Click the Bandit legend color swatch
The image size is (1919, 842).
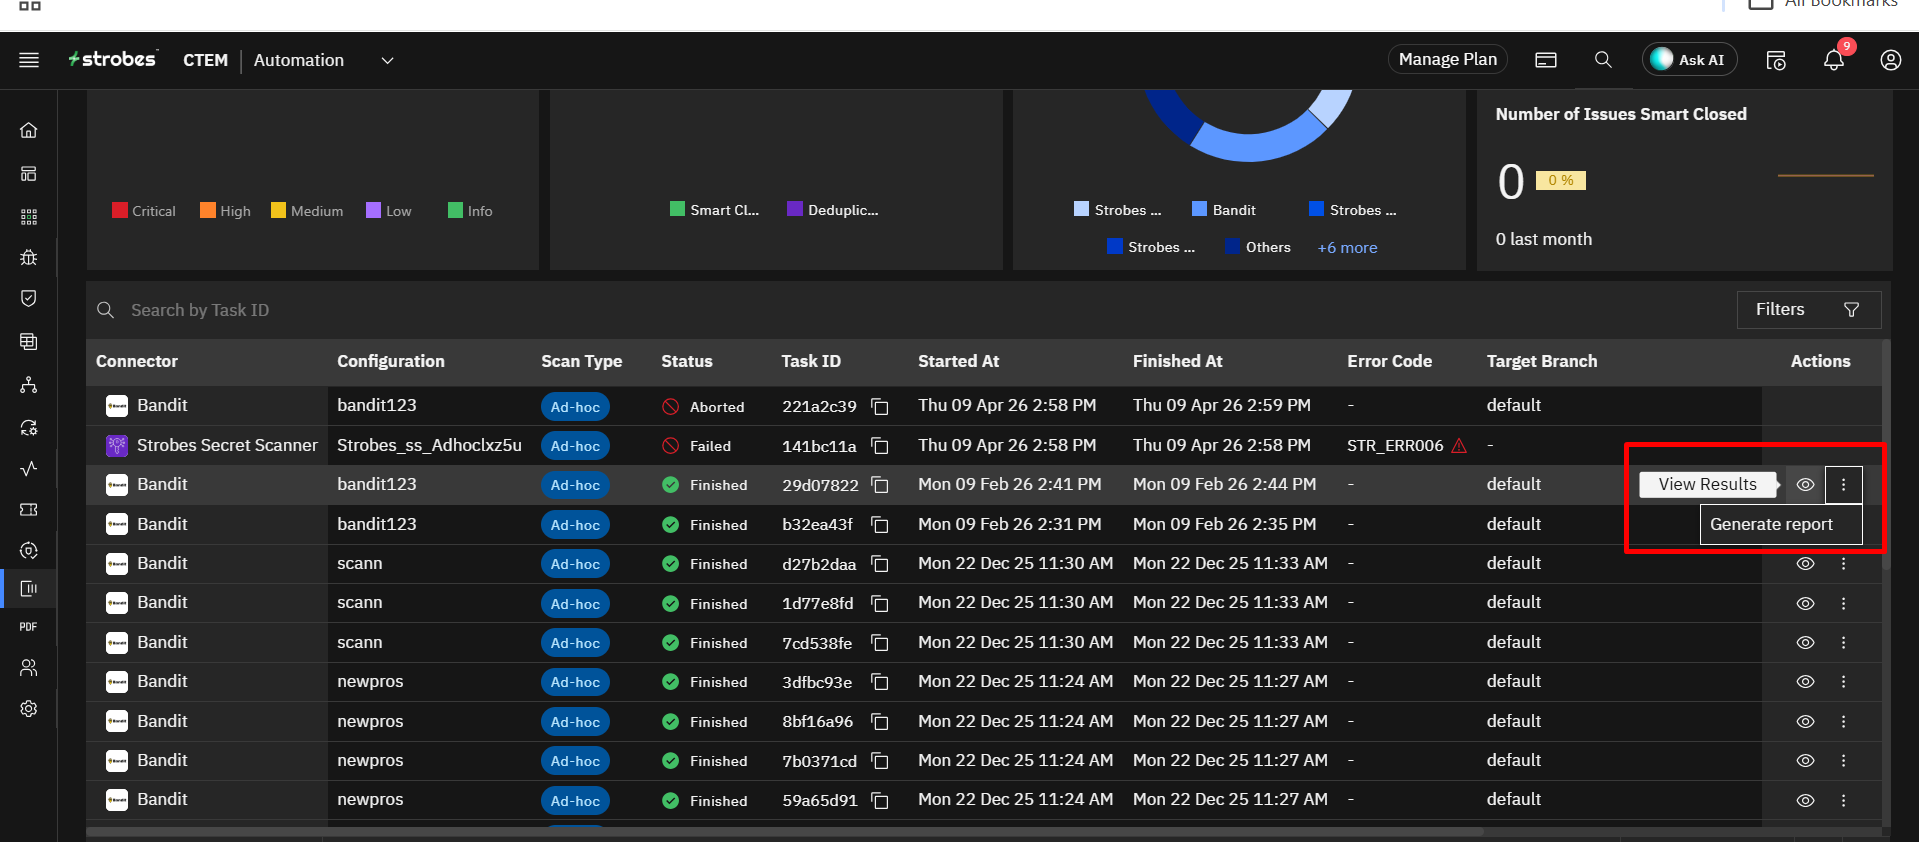point(1200,209)
